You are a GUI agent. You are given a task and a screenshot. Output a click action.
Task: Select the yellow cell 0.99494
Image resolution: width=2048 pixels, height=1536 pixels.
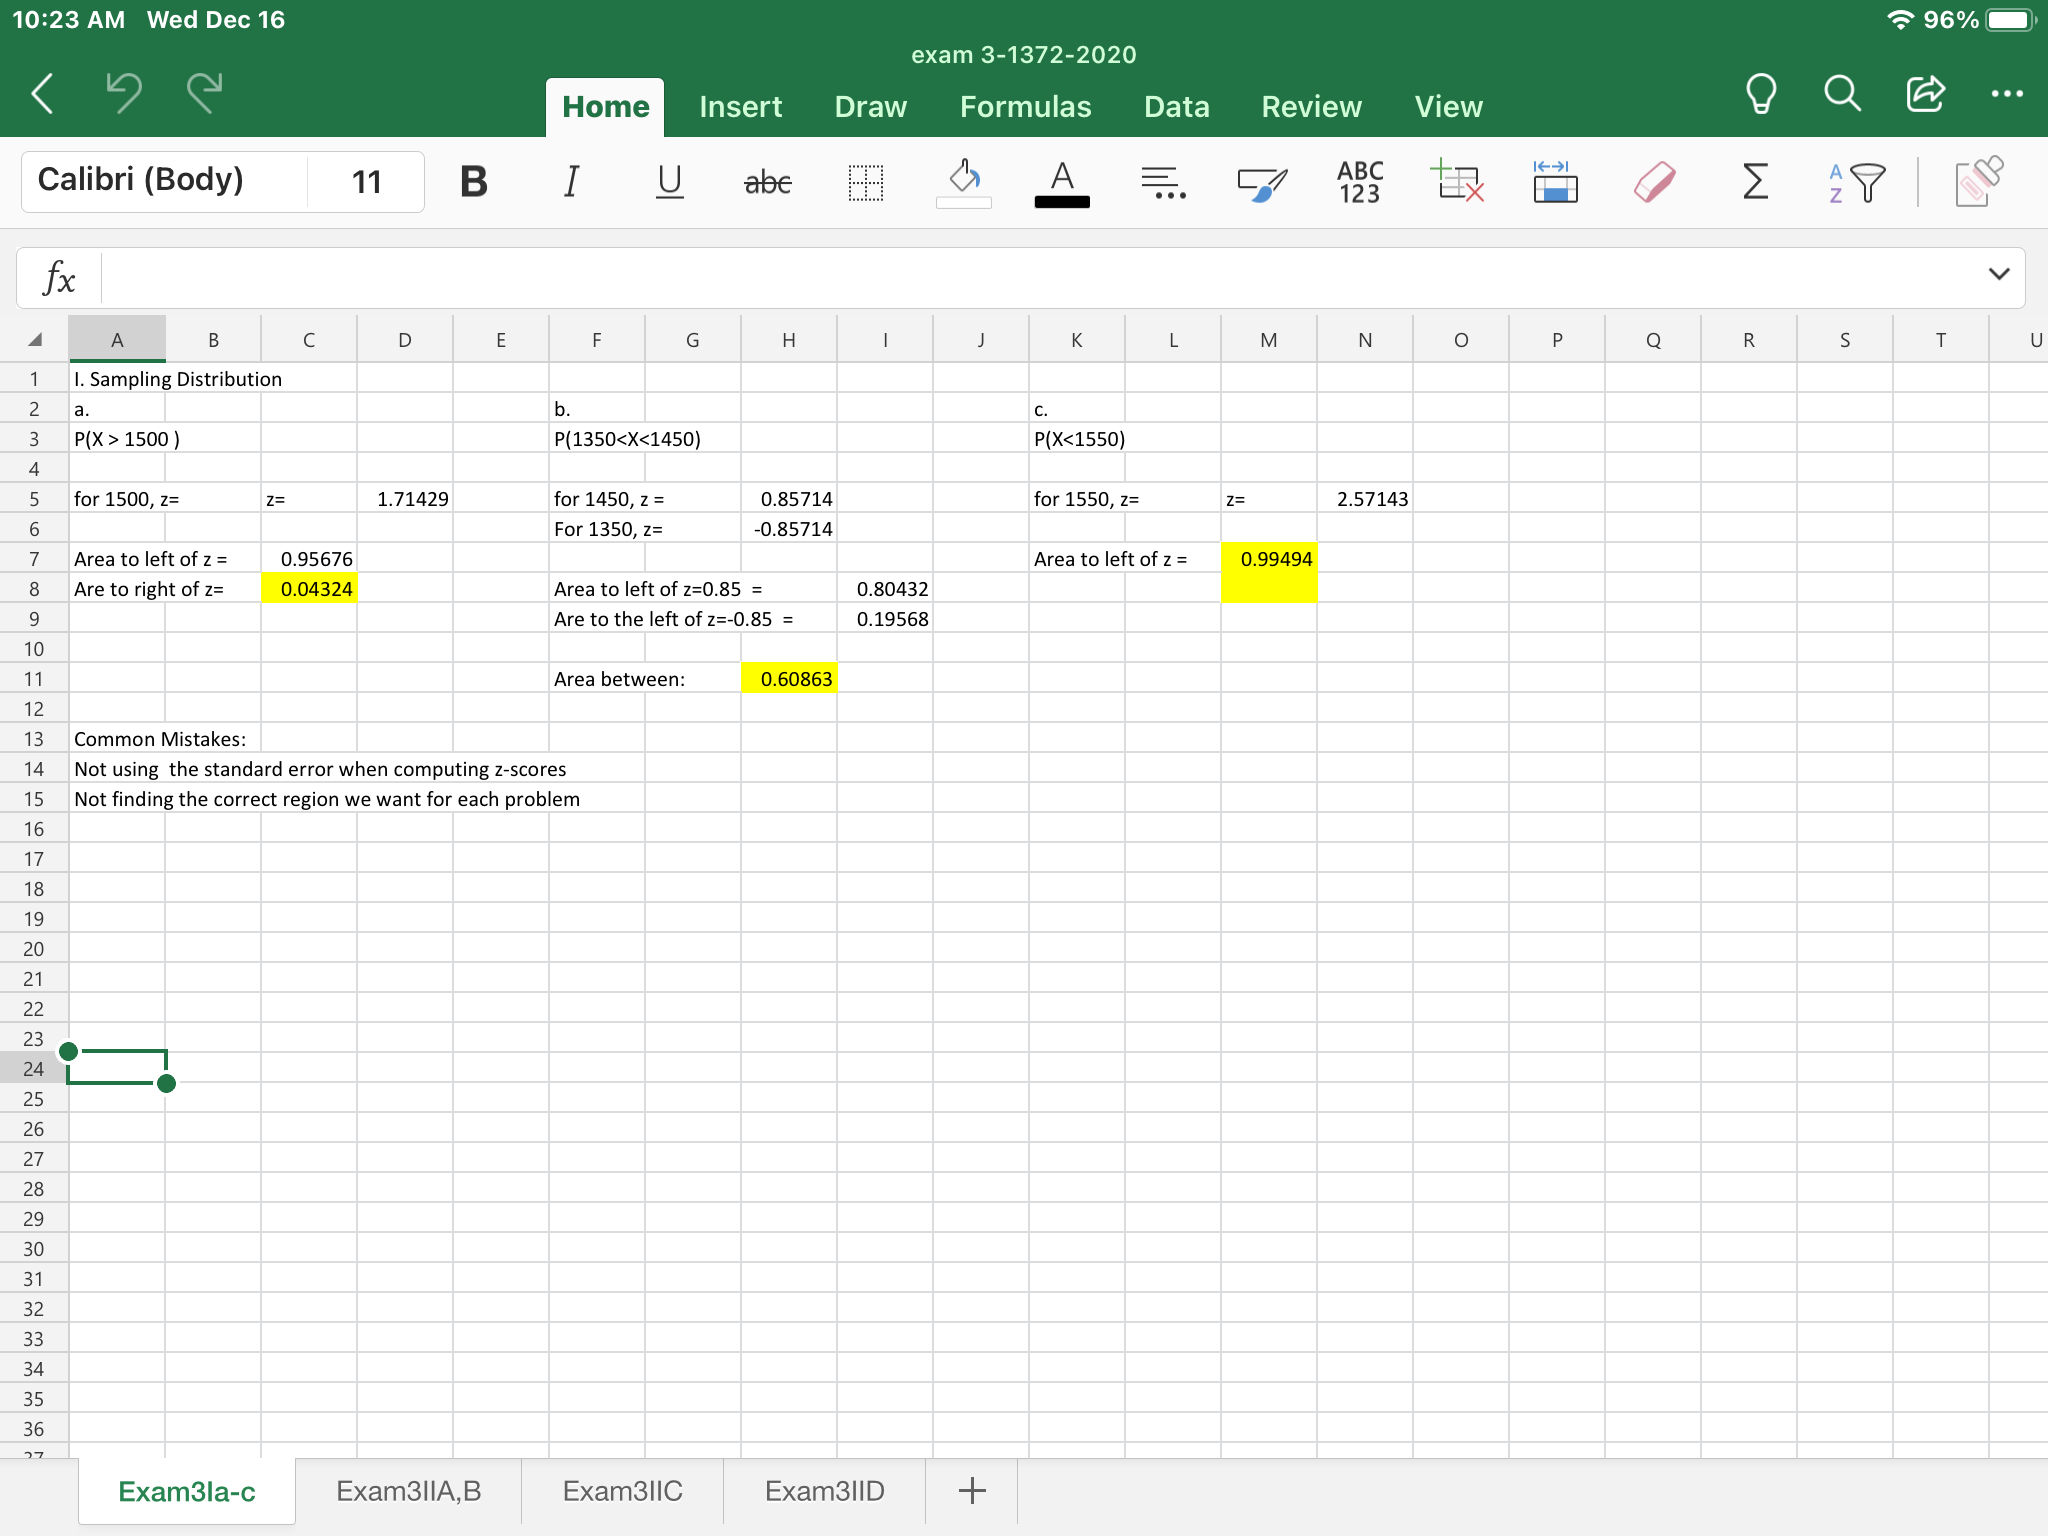coord(1269,559)
